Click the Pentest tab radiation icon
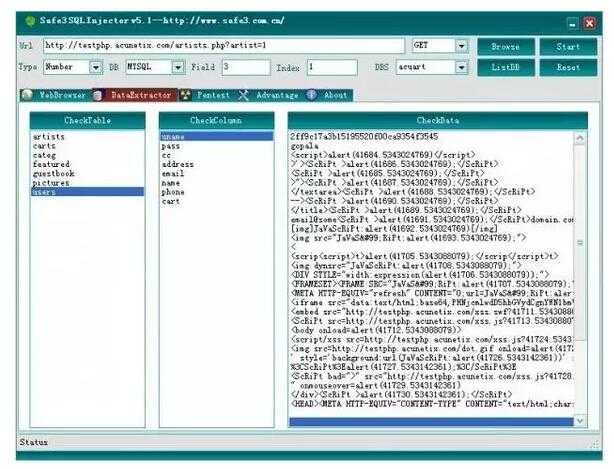 click(186, 95)
